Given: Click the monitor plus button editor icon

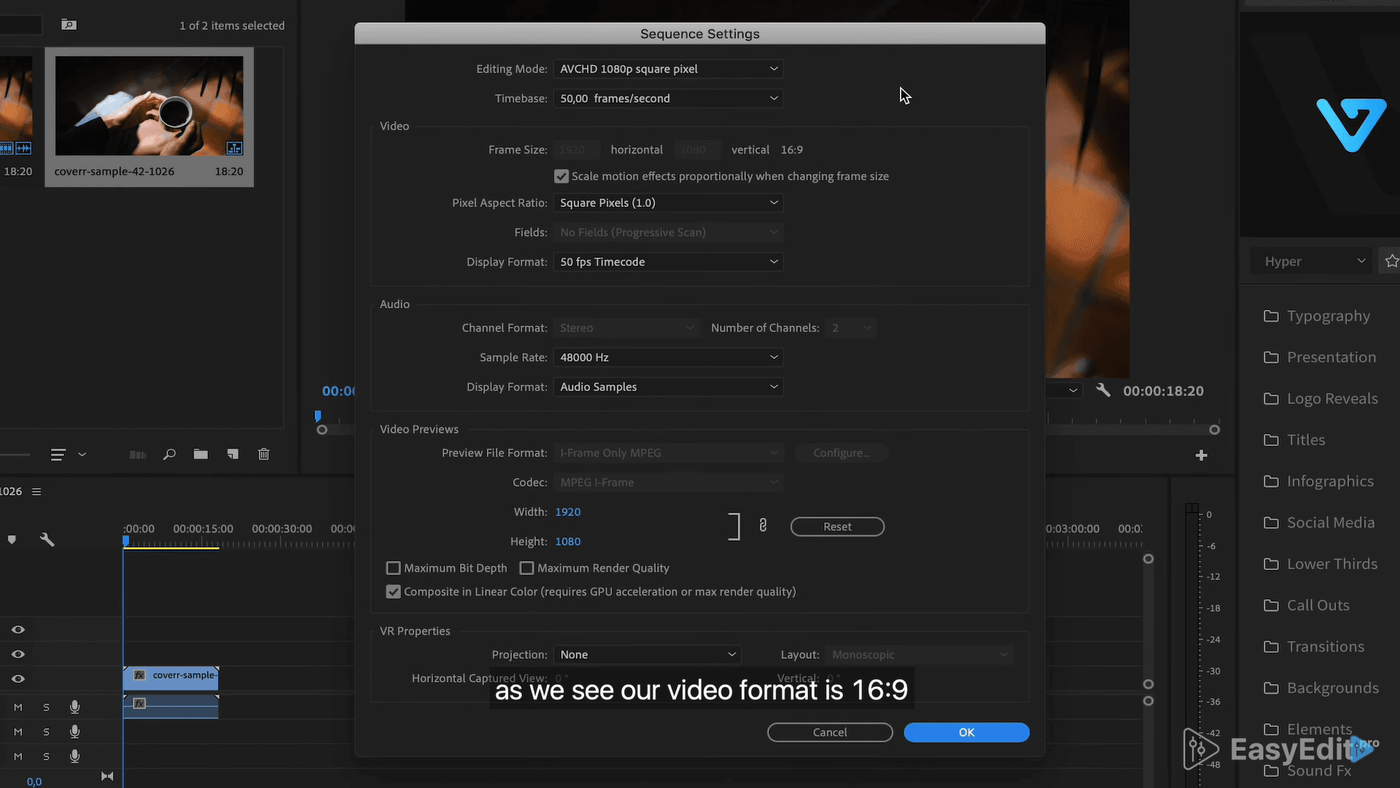Looking at the screenshot, I should coord(1201,455).
